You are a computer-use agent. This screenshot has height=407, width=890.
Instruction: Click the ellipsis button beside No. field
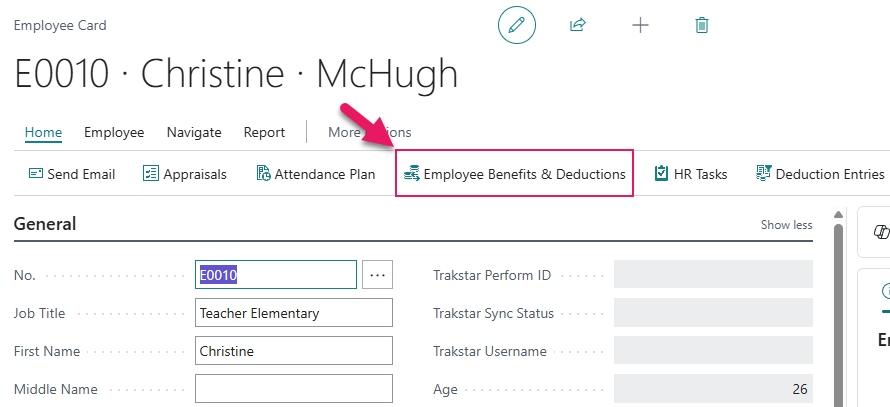pos(377,275)
